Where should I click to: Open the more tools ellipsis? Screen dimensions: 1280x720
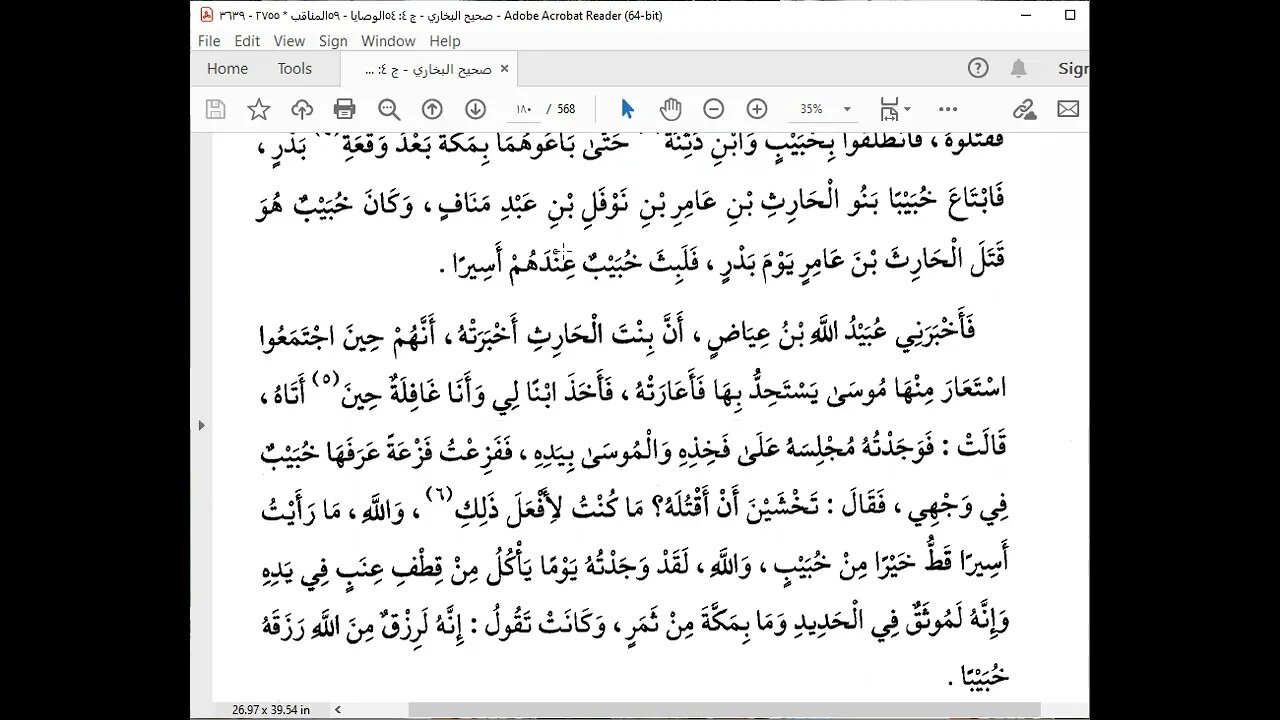coord(948,109)
